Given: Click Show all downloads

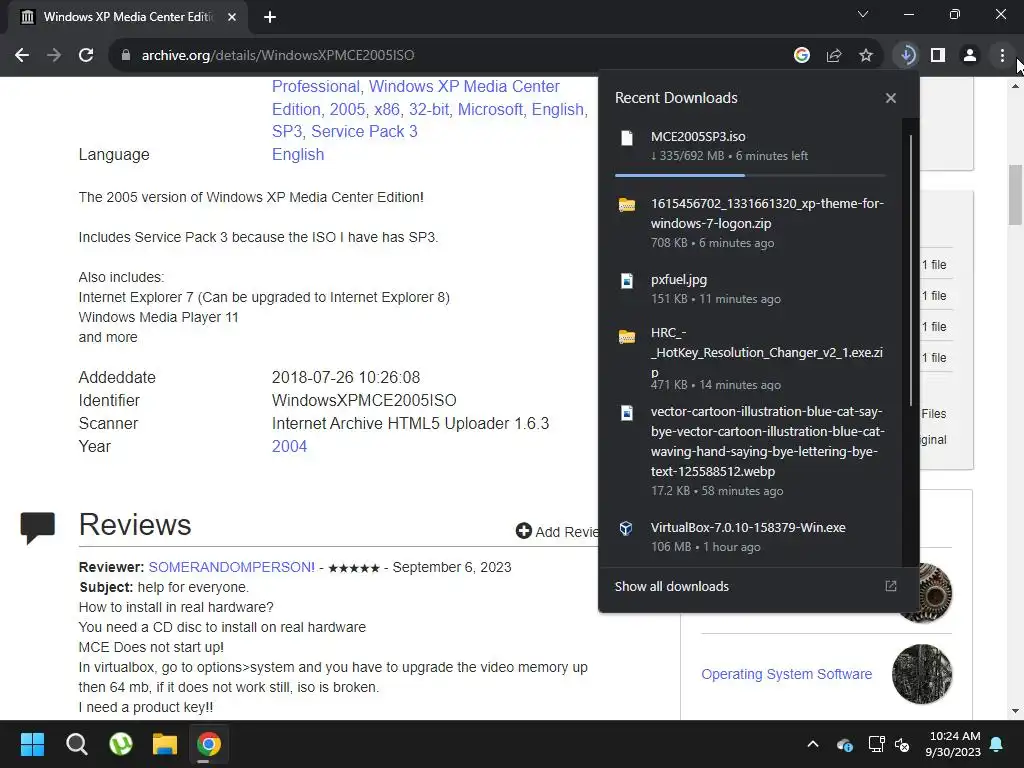Looking at the screenshot, I should pyautogui.click(x=671, y=586).
